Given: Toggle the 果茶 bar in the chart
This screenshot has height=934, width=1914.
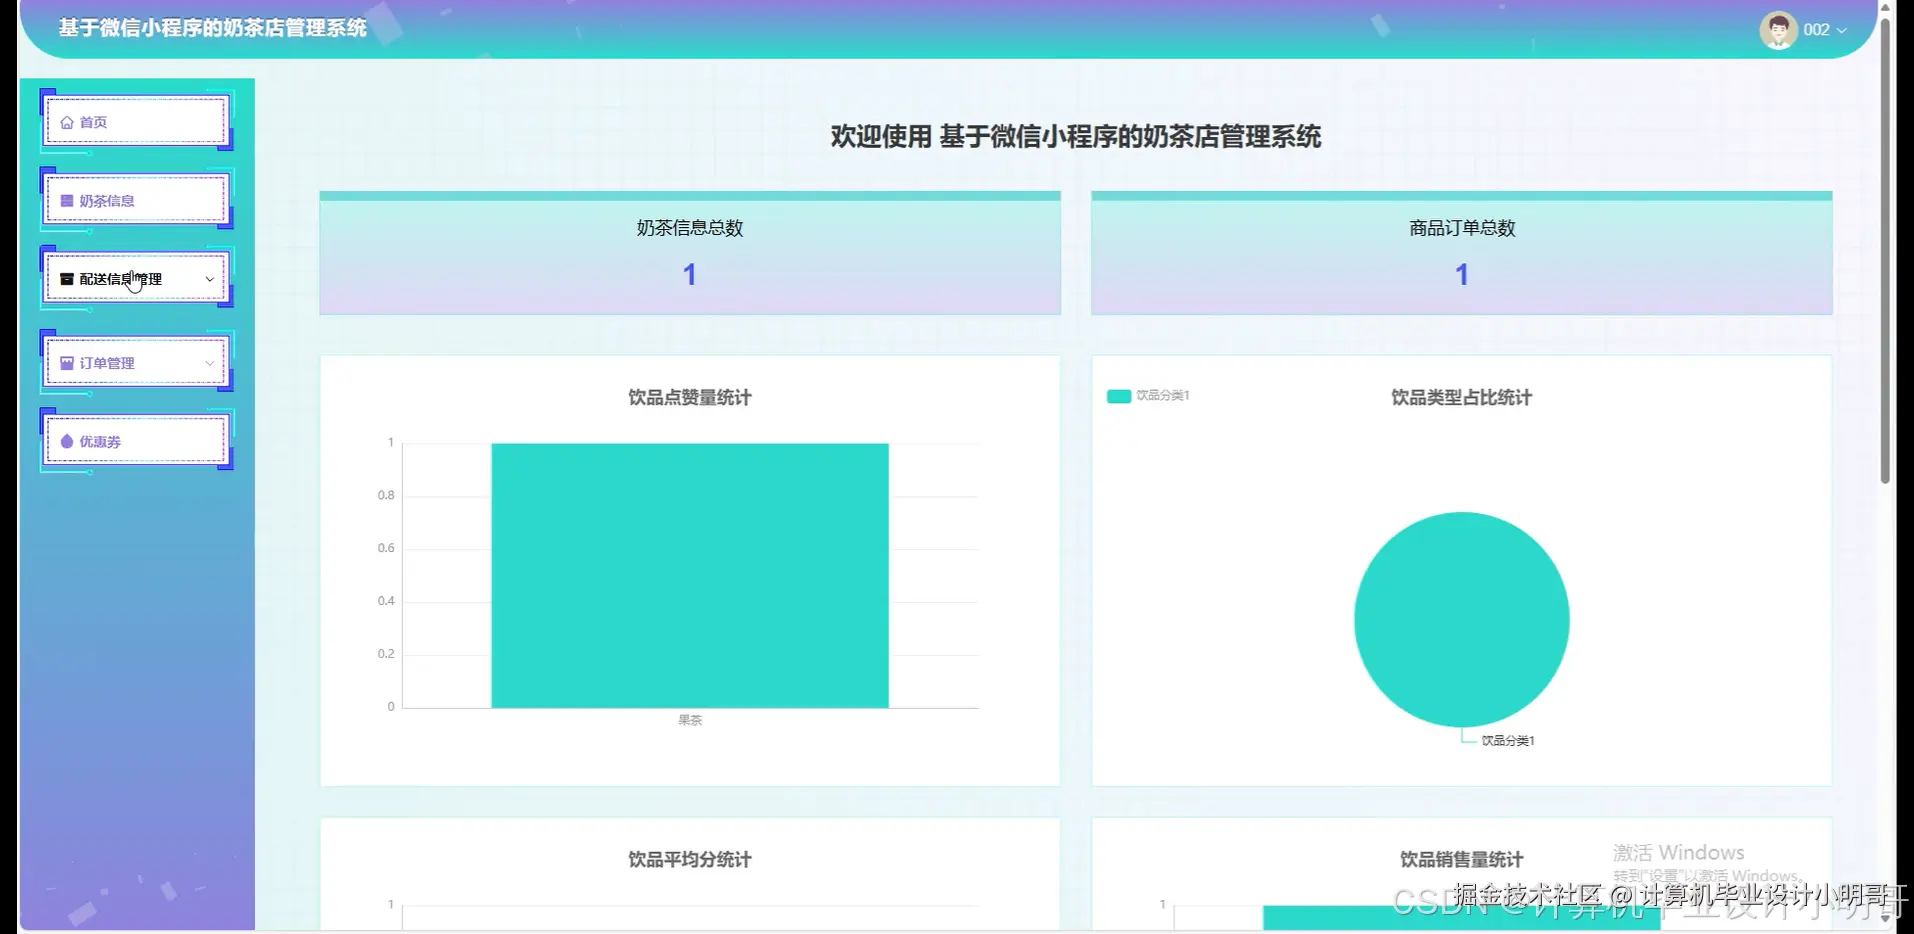Looking at the screenshot, I should tap(689, 575).
